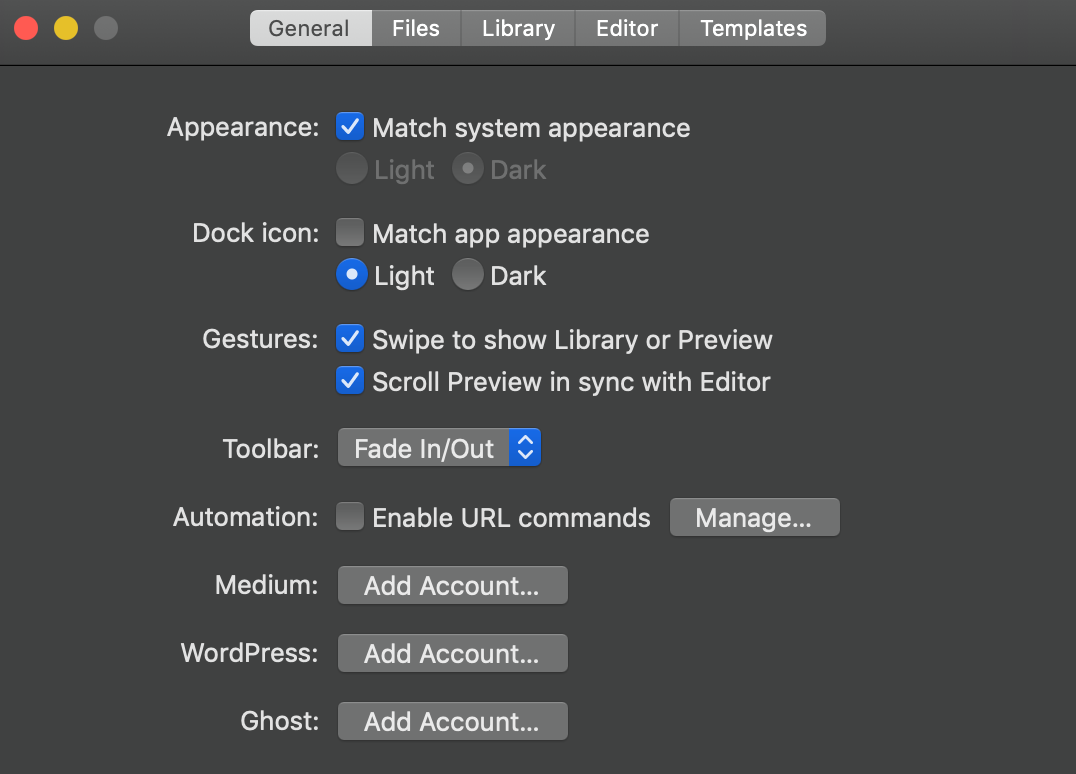Enable Match app appearance for Dock icon
The height and width of the screenshot is (774, 1076).
(x=350, y=233)
